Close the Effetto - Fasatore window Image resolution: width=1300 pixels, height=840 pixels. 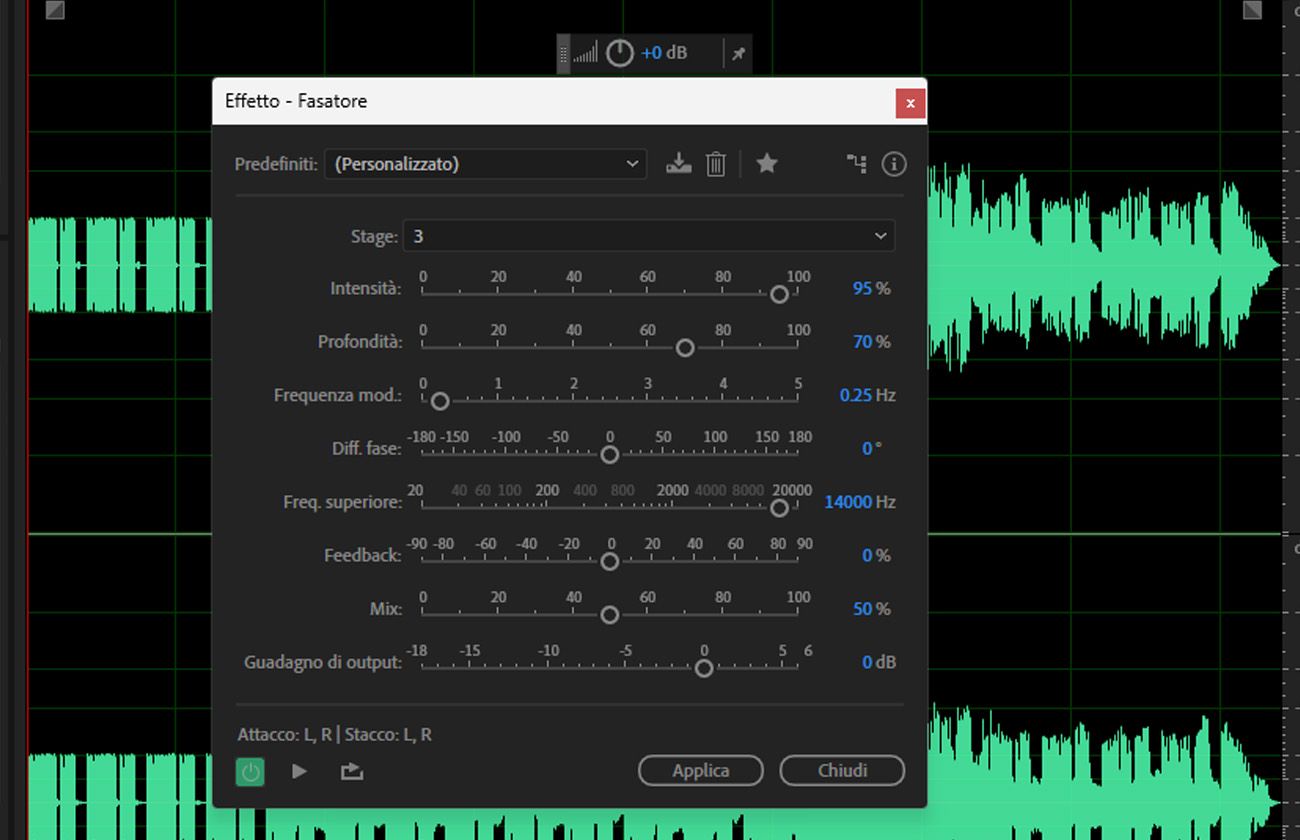(x=910, y=103)
